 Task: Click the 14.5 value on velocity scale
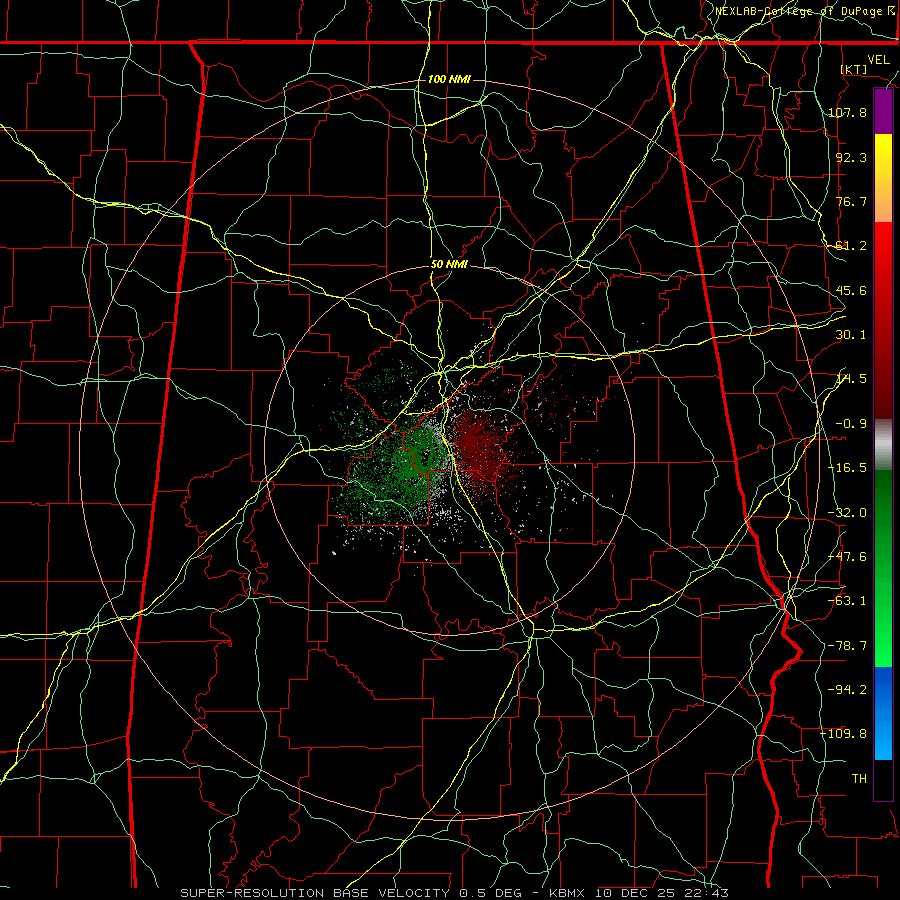click(x=851, y=379)
